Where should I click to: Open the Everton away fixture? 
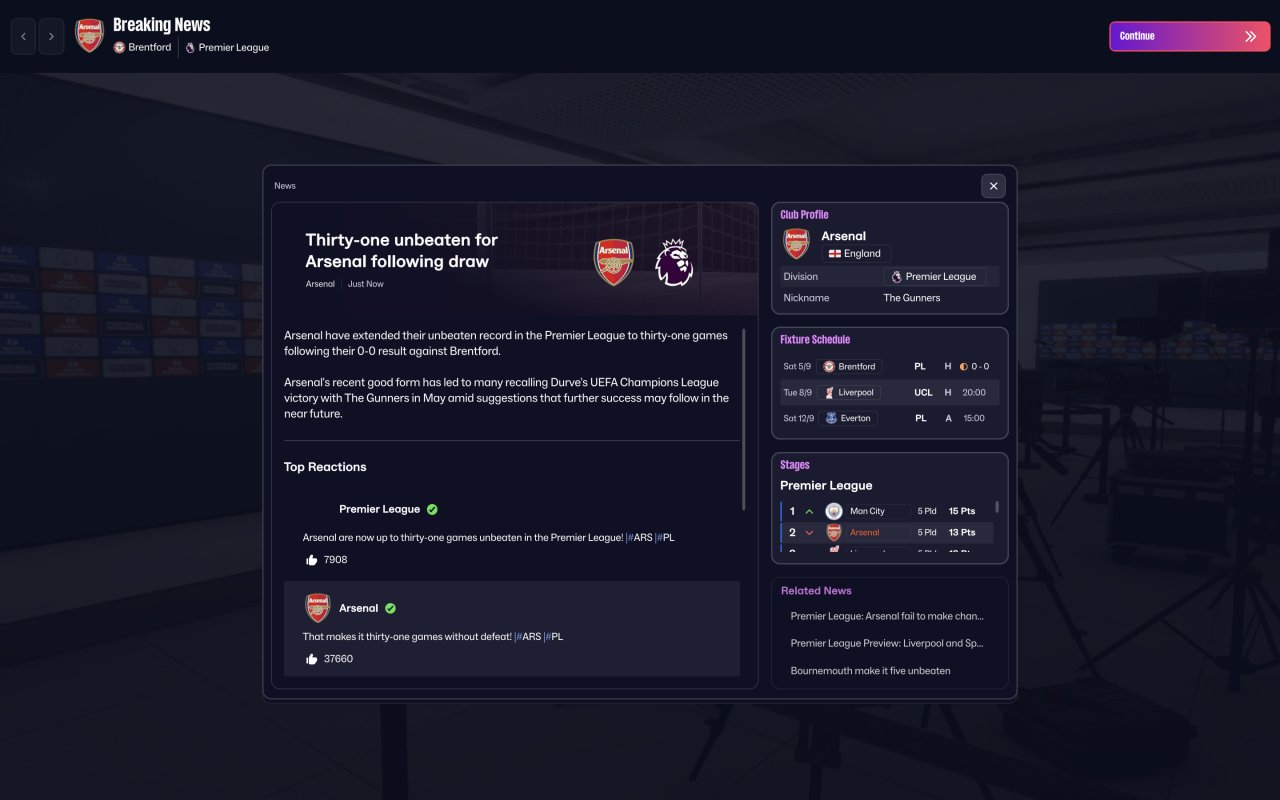coord(848,418)
